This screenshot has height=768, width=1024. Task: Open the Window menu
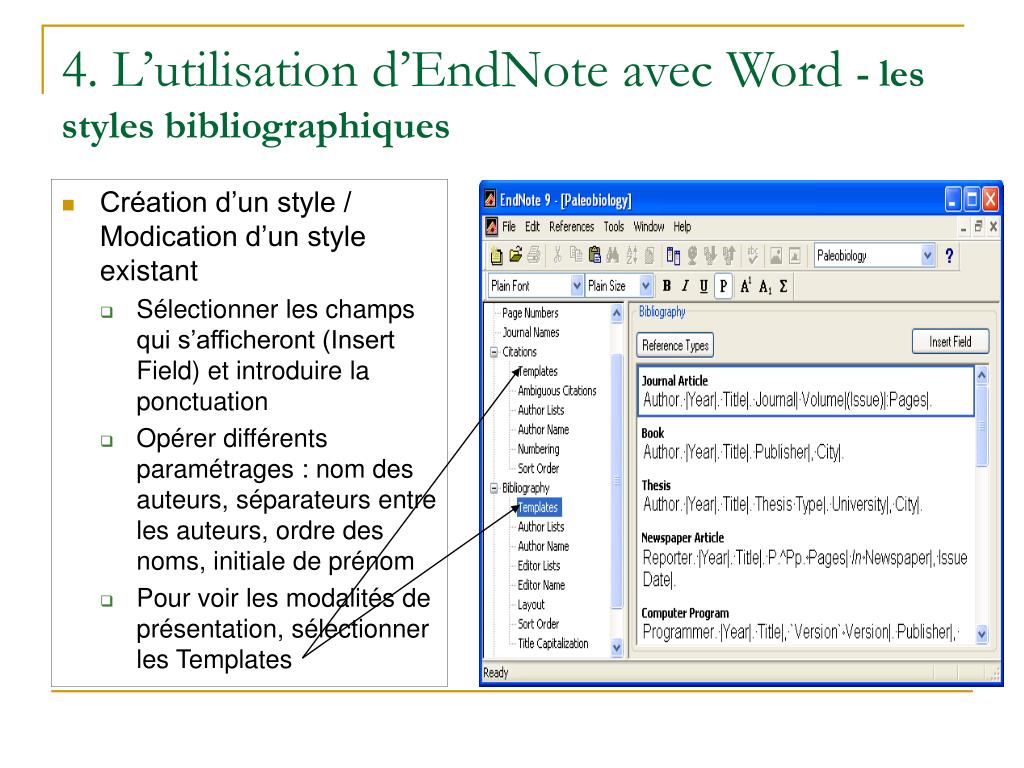(648, 227)
